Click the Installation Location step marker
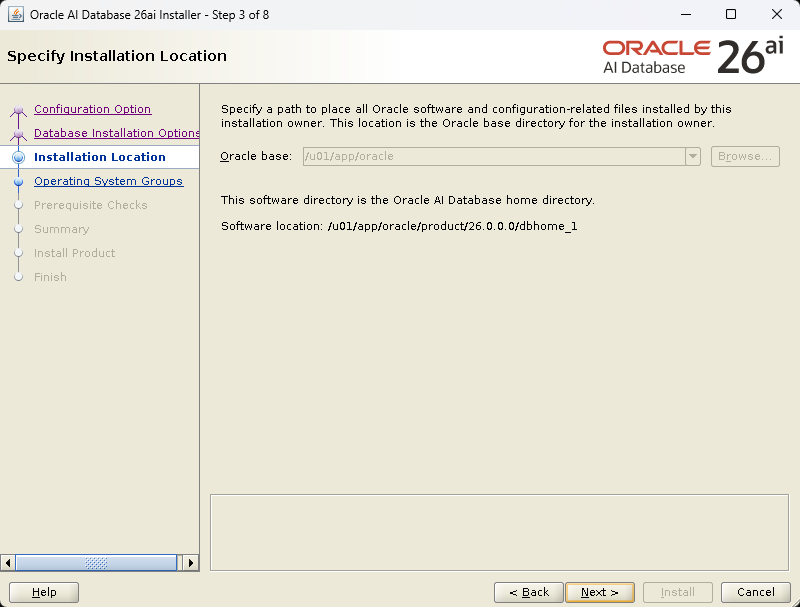Image resolution: width=800 pixels, height=607 pixels. tap(18, 157)
